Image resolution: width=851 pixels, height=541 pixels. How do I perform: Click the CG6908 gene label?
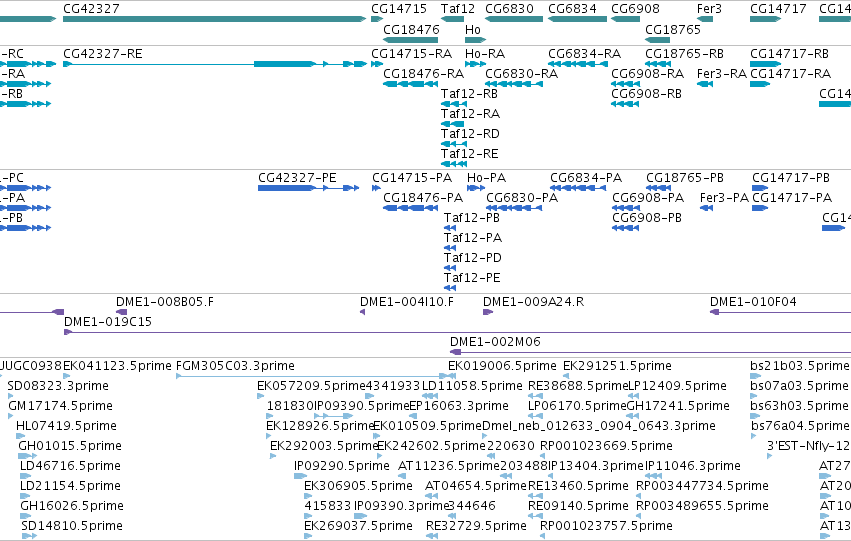pyautogui.click(x=635, y=9)
